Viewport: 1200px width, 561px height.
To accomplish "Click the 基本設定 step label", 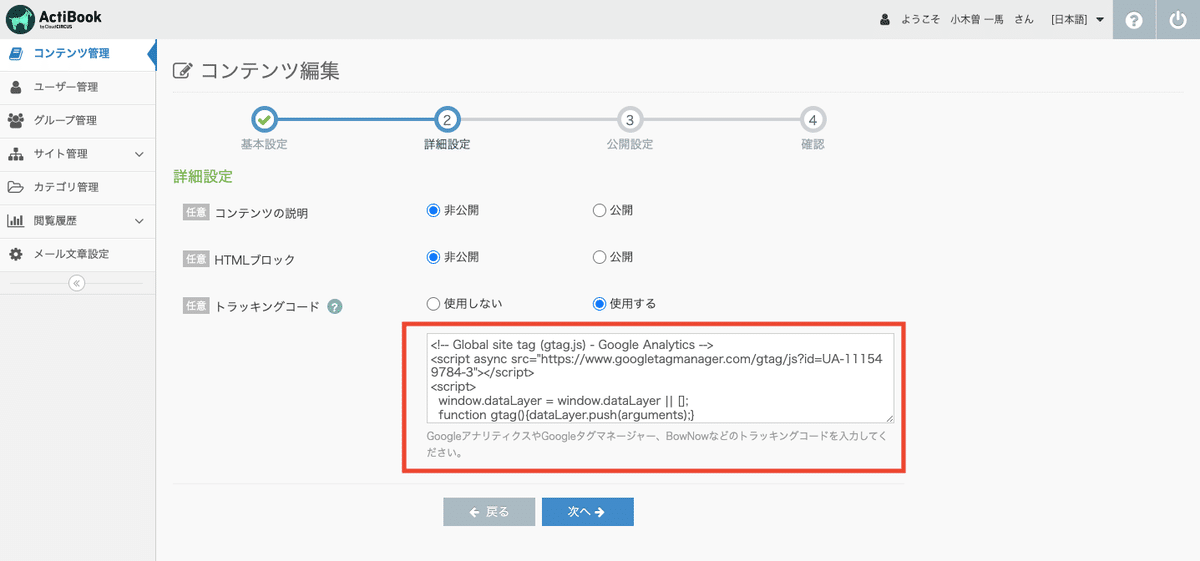I will click(264, 144).
